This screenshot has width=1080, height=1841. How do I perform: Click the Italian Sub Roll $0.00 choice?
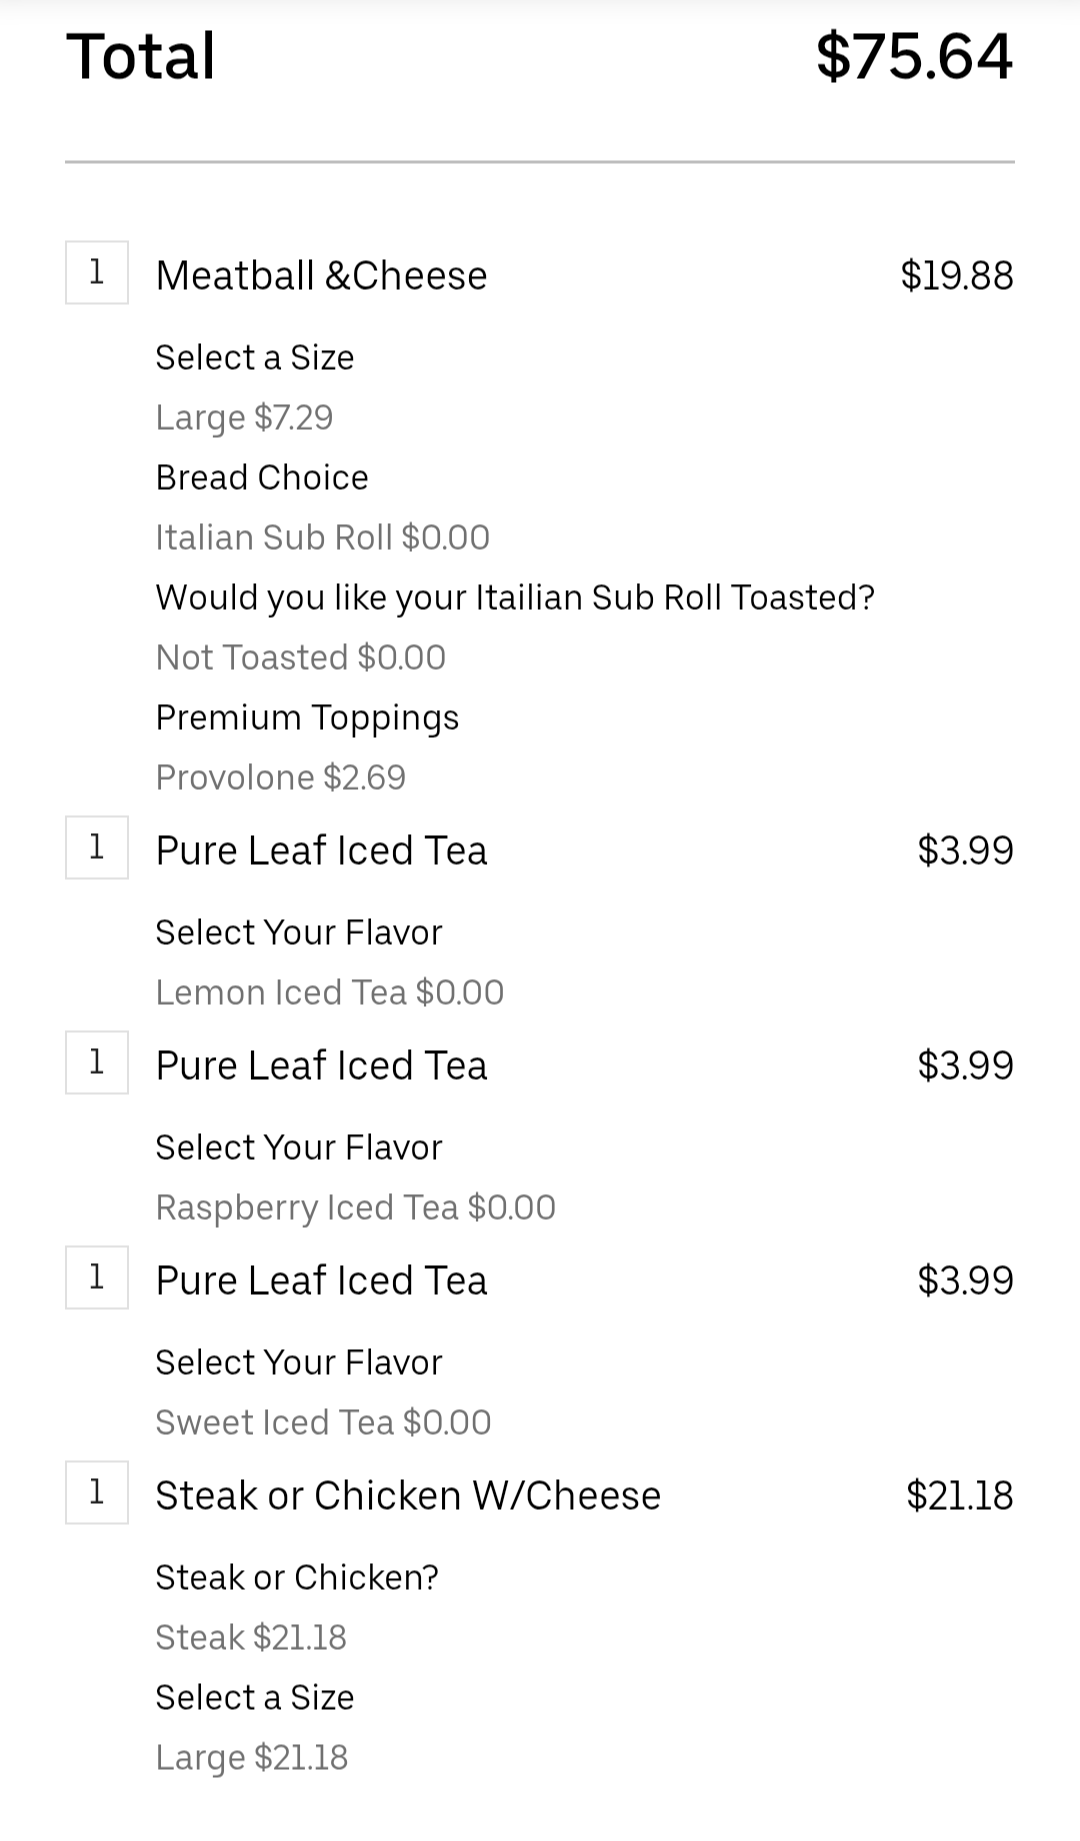click(322, 537)
